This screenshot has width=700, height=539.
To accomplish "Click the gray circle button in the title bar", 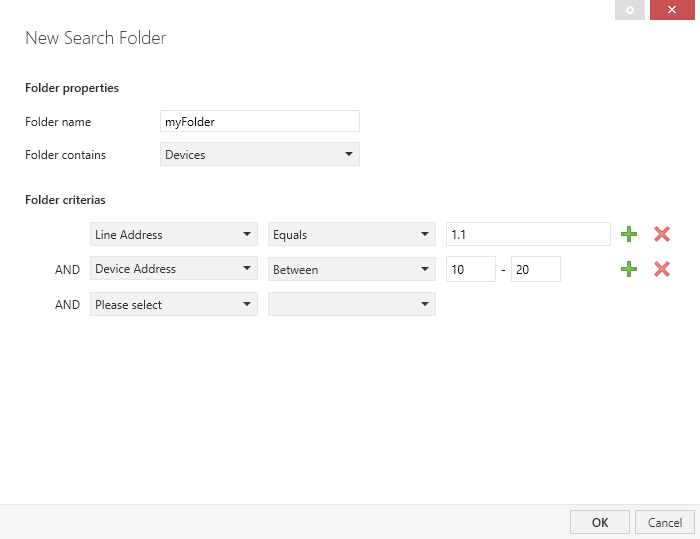I will (629, 10).
